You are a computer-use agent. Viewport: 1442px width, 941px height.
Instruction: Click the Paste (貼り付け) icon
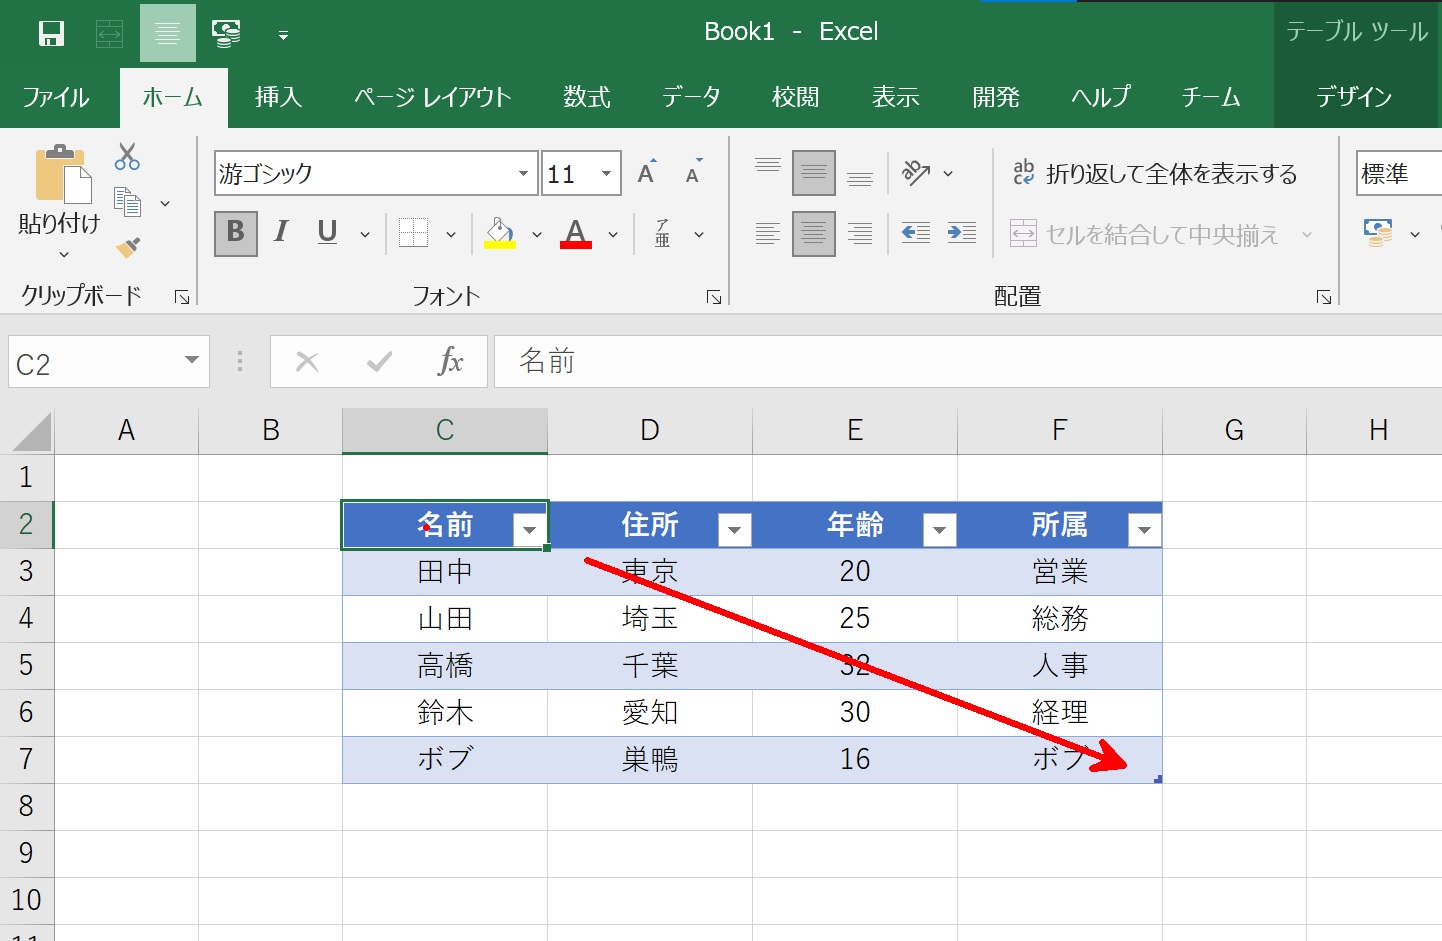click(x=62, y=174)
